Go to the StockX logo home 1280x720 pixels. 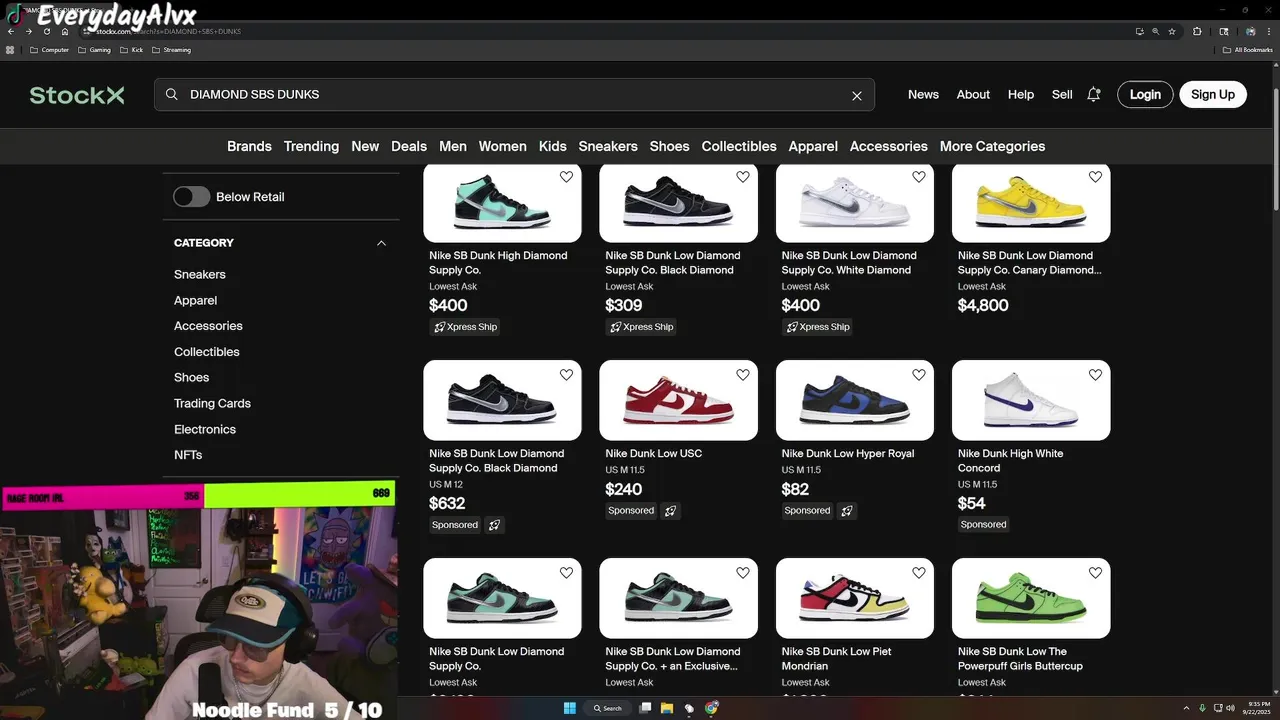[77, 95]
